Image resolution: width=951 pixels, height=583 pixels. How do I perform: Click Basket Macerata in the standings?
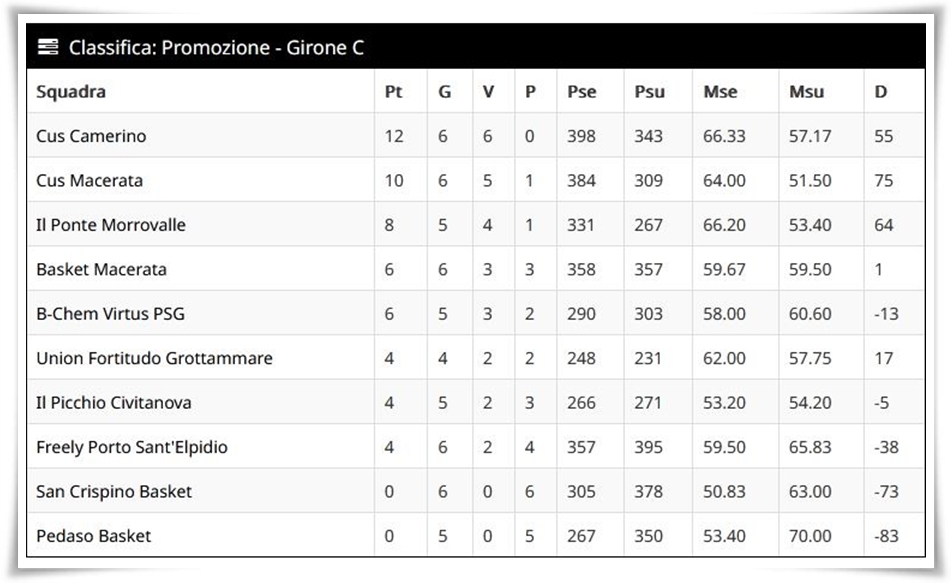point(101,269)
